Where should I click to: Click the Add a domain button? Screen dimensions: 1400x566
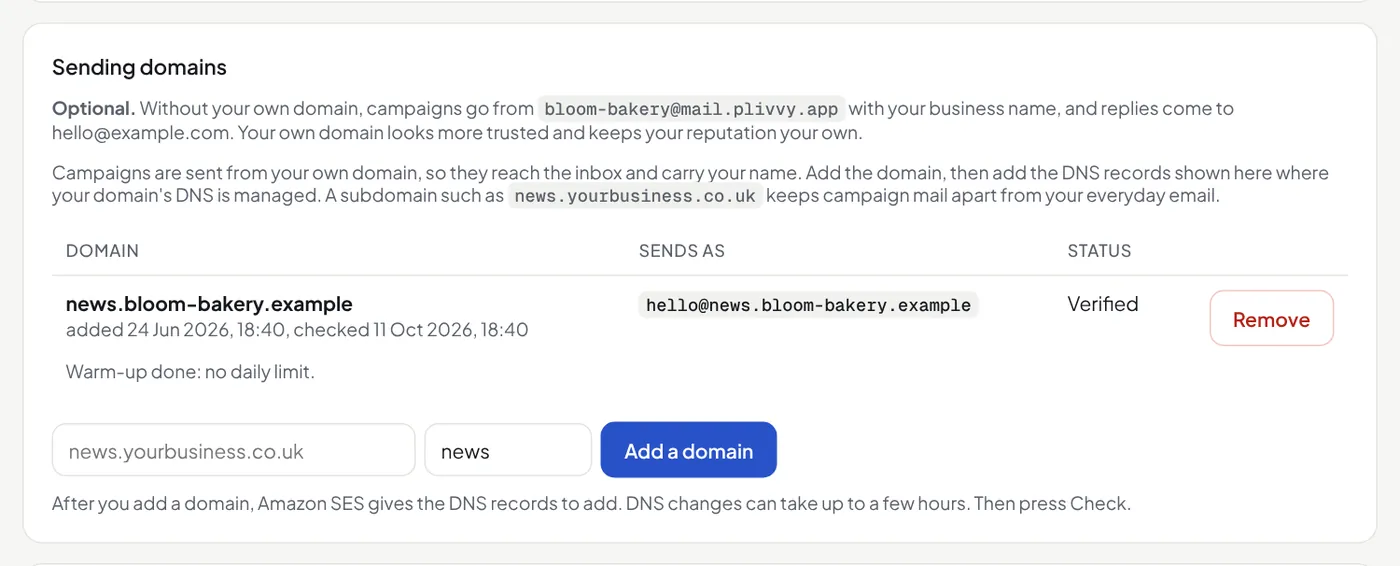(x=688, y=450)
